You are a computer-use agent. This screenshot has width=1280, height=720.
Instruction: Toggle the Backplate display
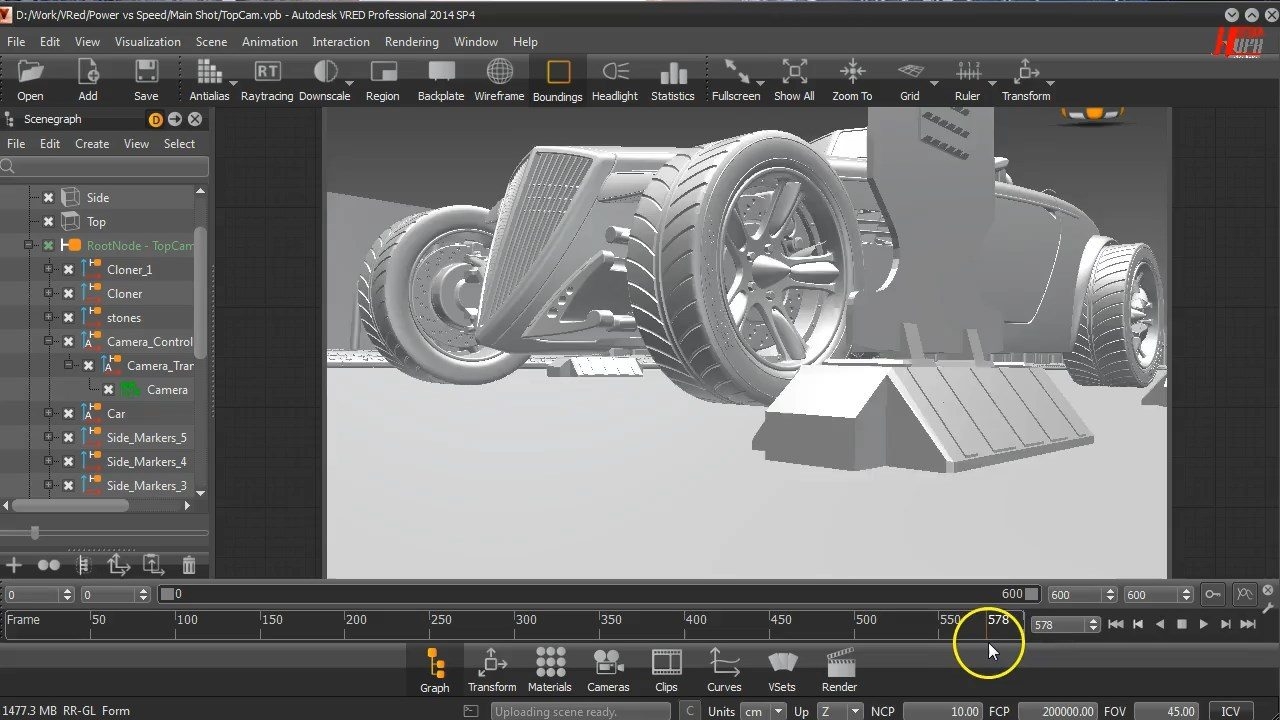point(441,72)
